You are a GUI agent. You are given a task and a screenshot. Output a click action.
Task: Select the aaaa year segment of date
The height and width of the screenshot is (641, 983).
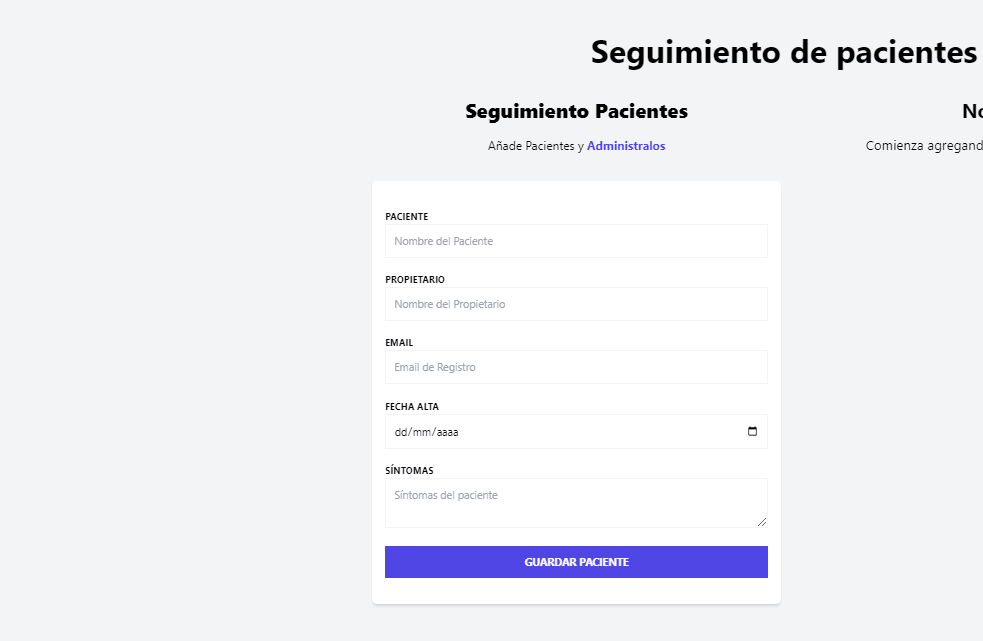448,432
